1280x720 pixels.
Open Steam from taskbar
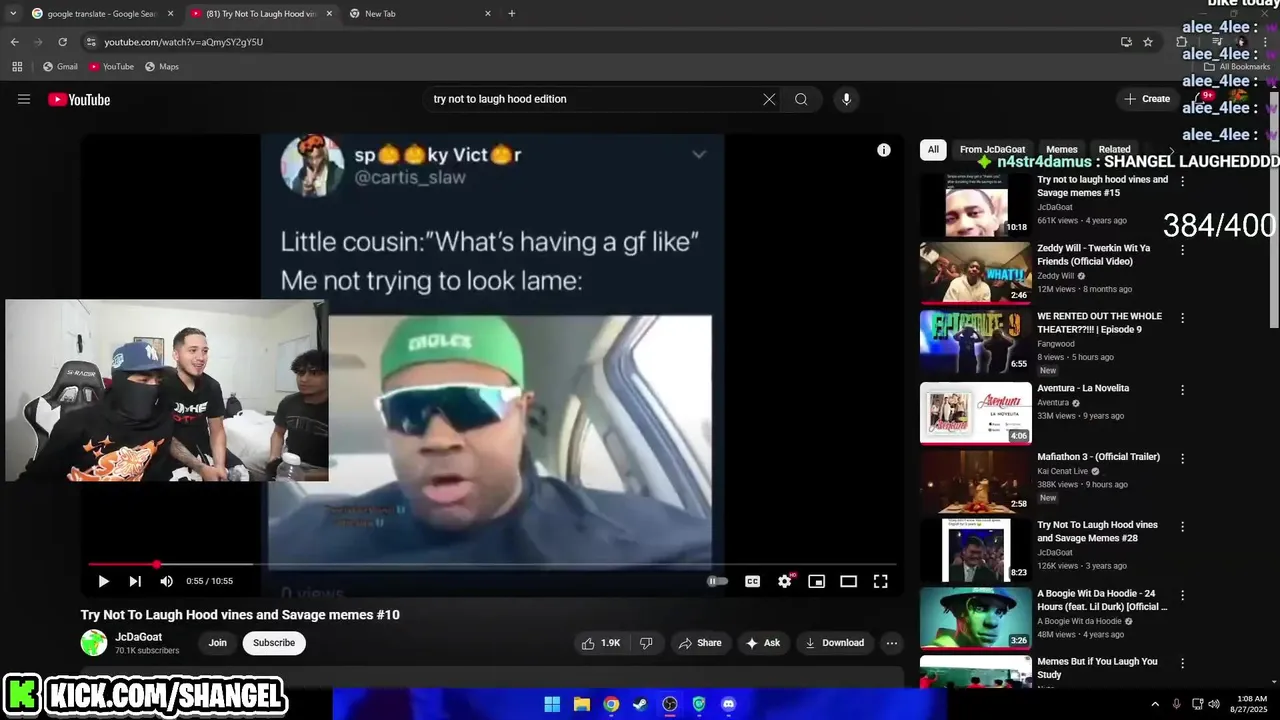point(640,704)
